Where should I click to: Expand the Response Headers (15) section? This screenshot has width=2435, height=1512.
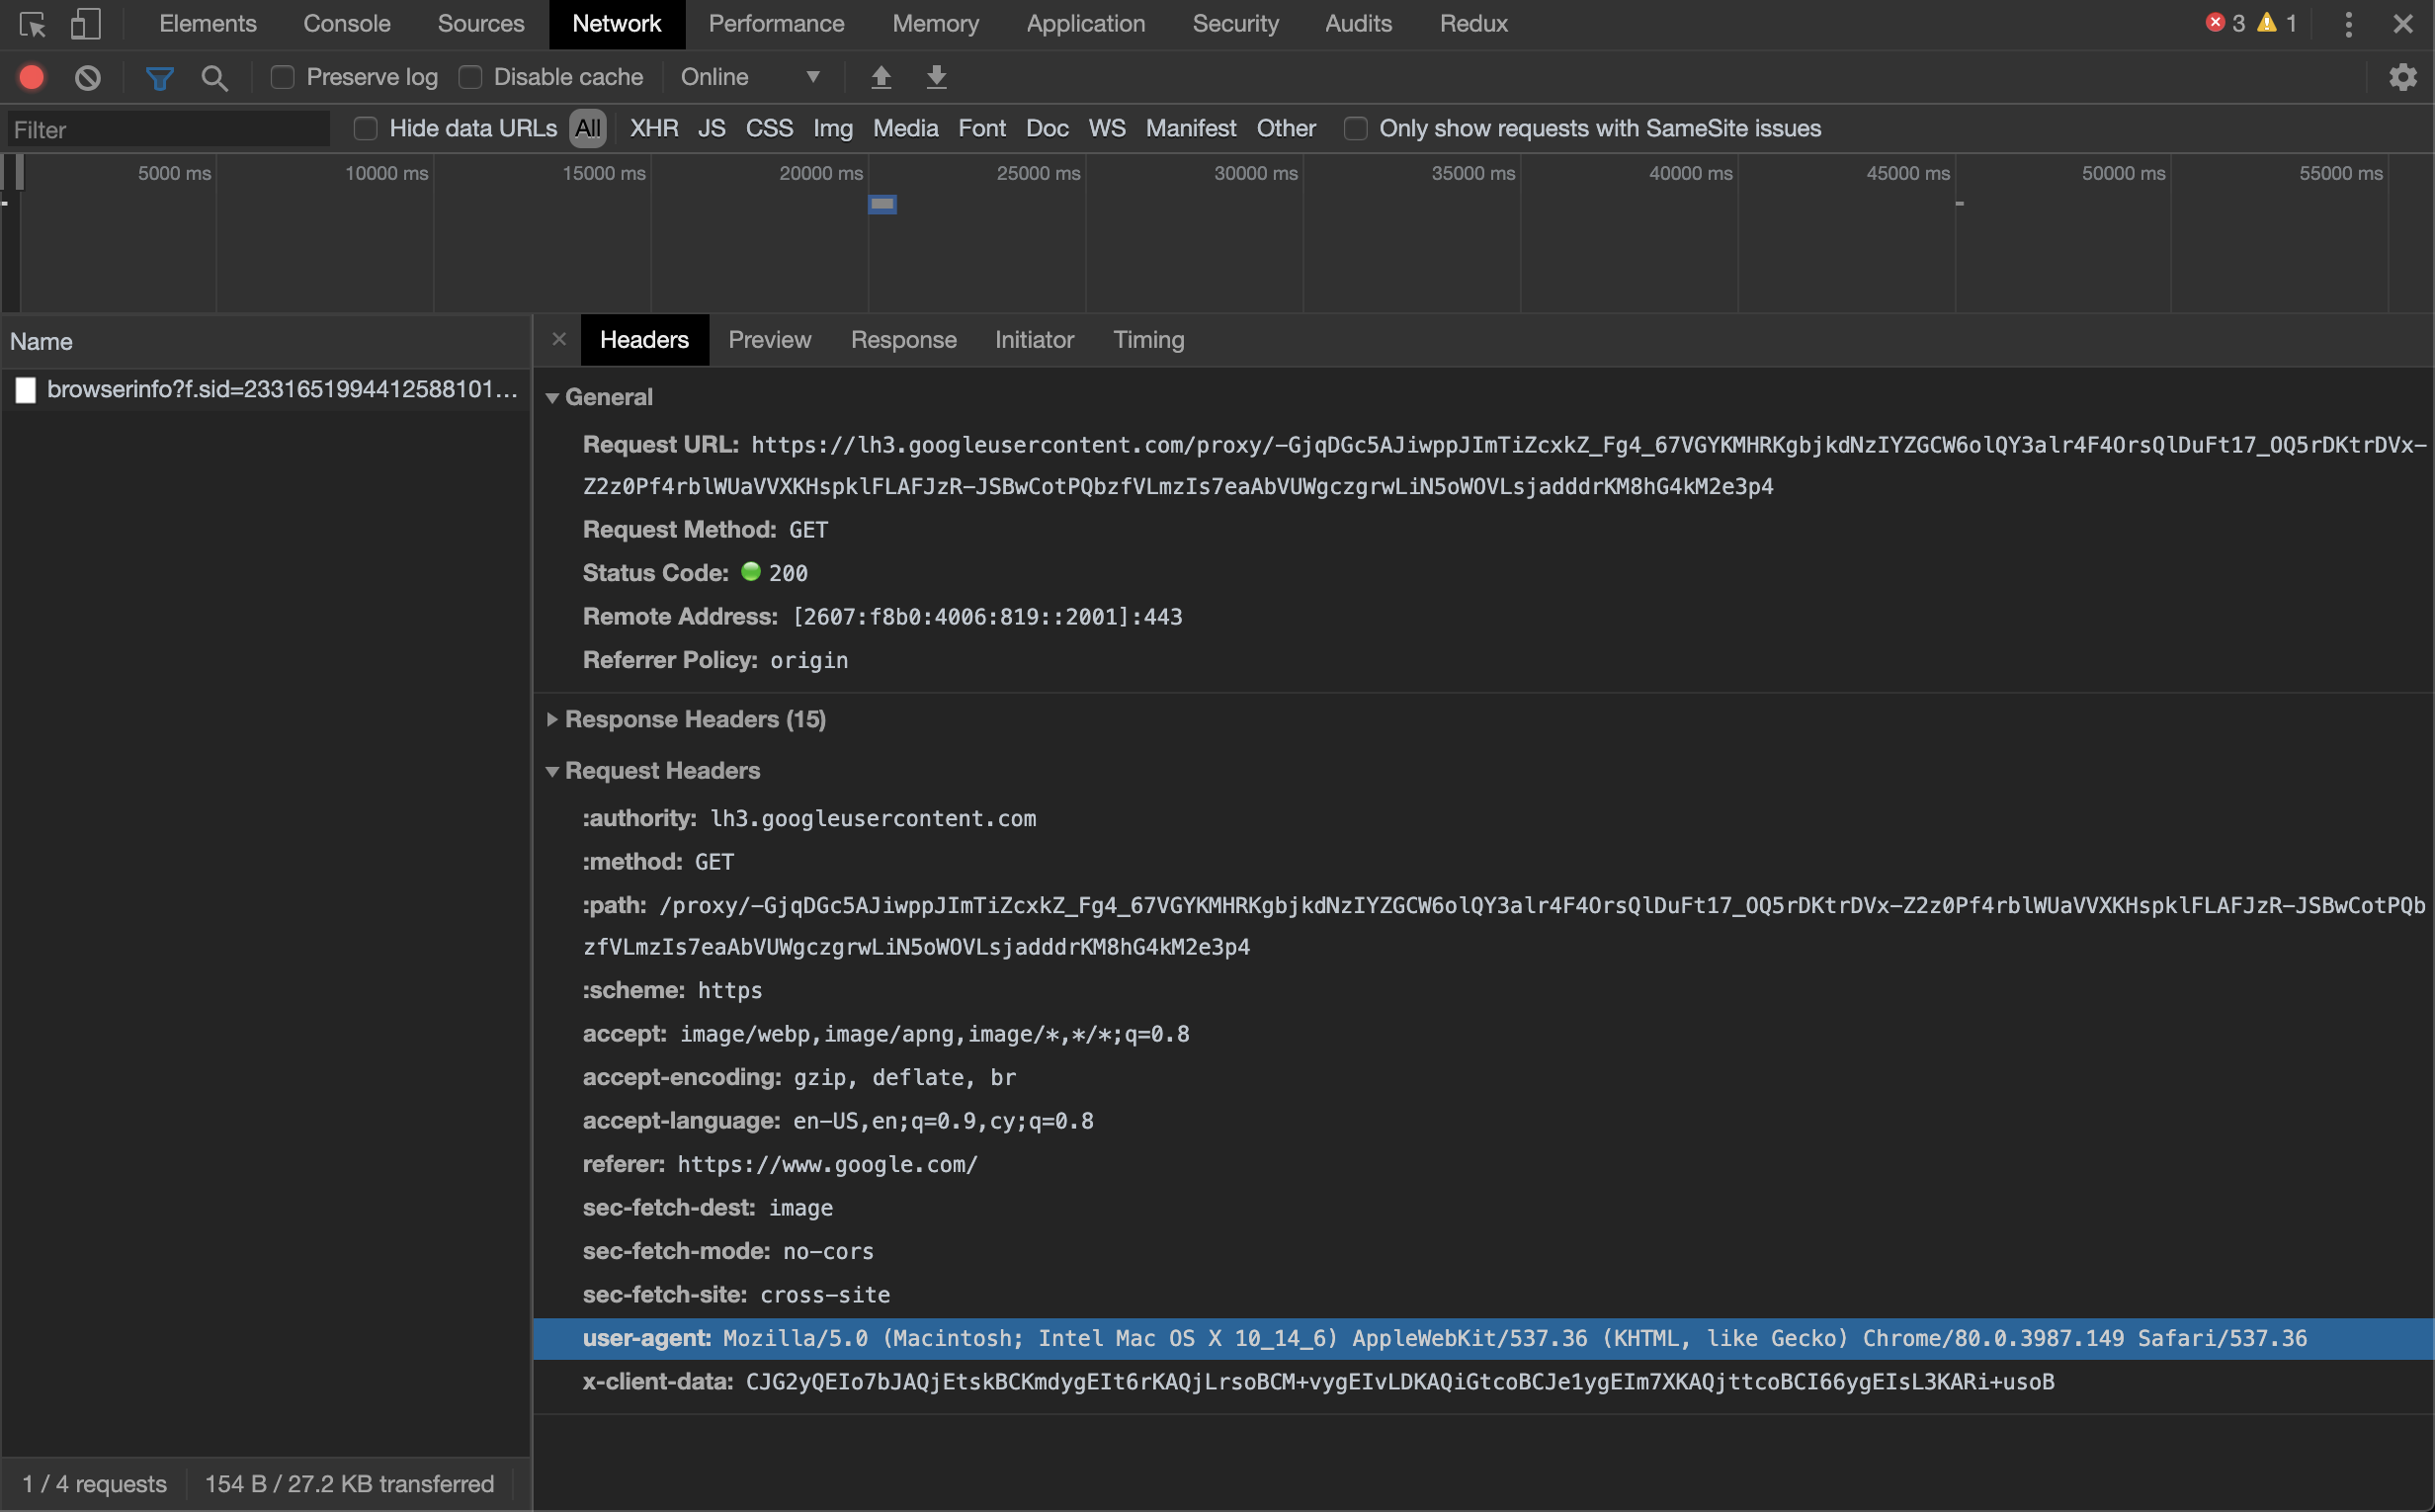tap(694, 719)
